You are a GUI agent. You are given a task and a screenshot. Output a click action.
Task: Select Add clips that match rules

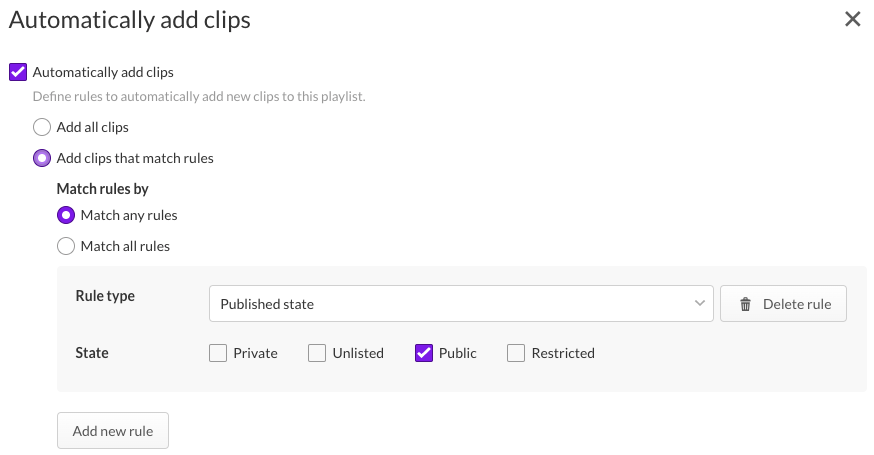pos(41,158)
